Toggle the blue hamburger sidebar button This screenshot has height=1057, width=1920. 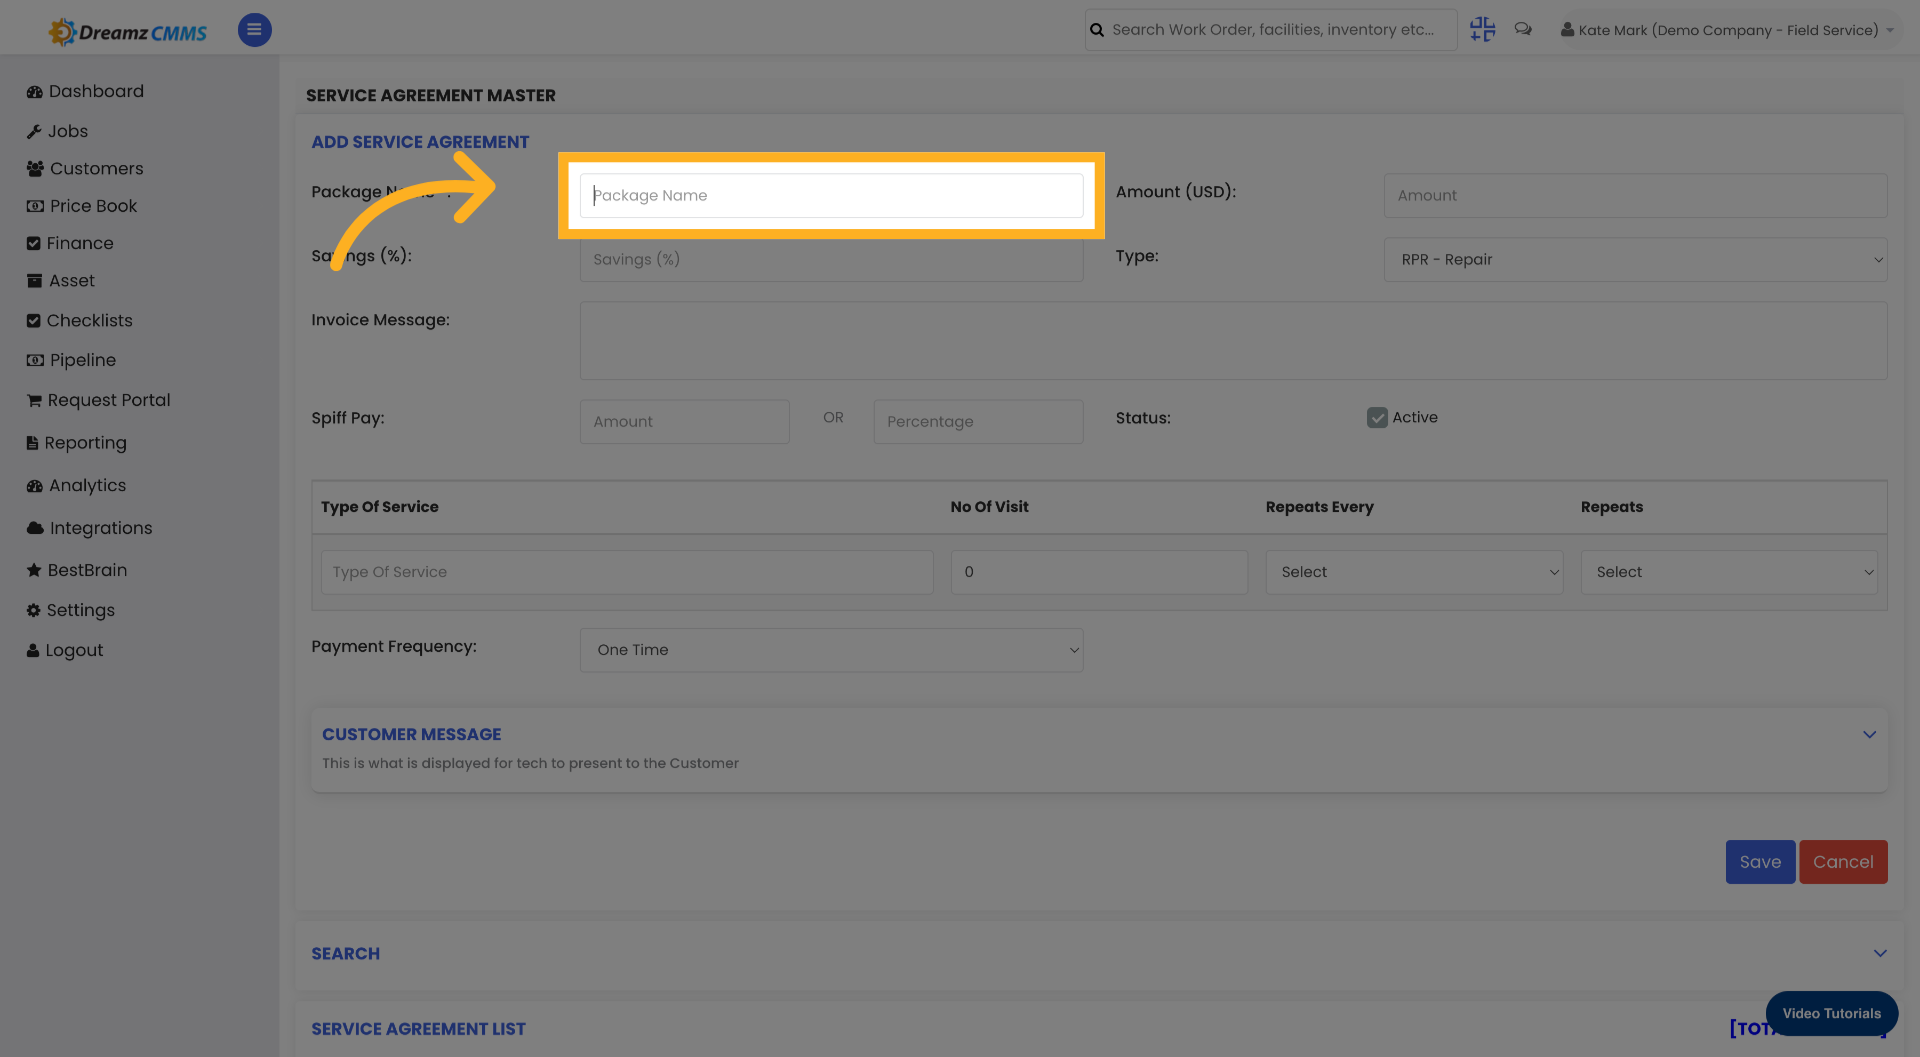click(x=254, y=30)
